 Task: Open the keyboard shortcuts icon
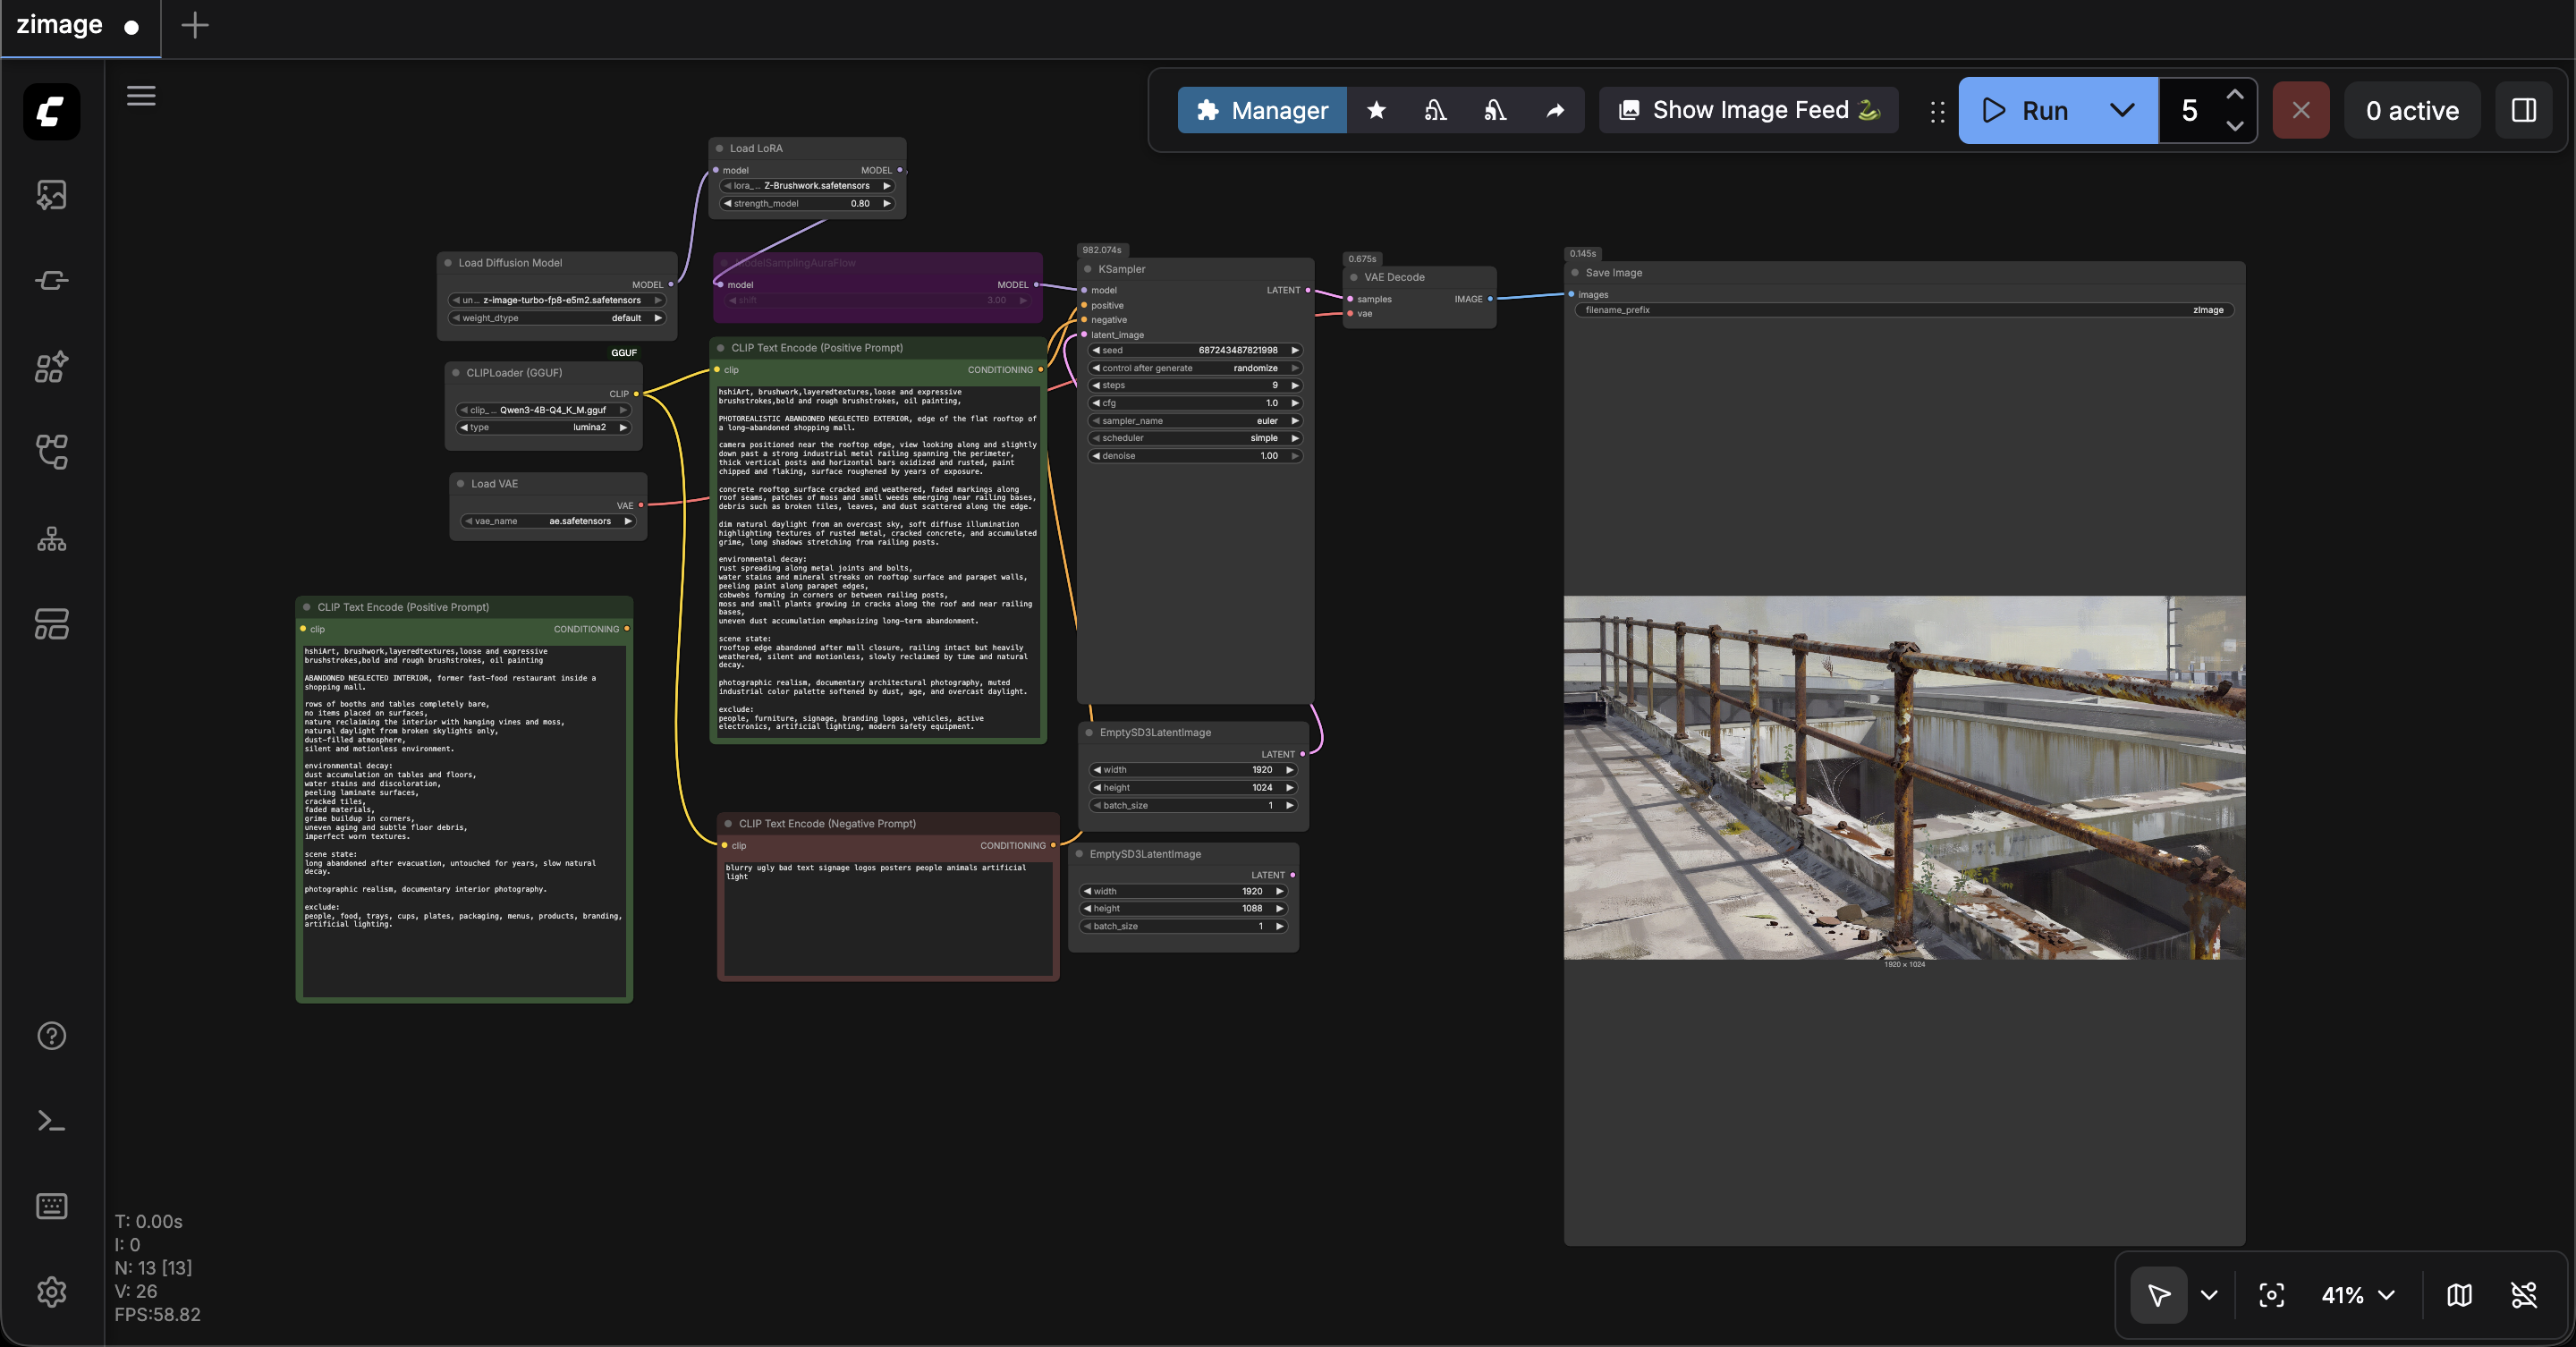click(51, 1206)
